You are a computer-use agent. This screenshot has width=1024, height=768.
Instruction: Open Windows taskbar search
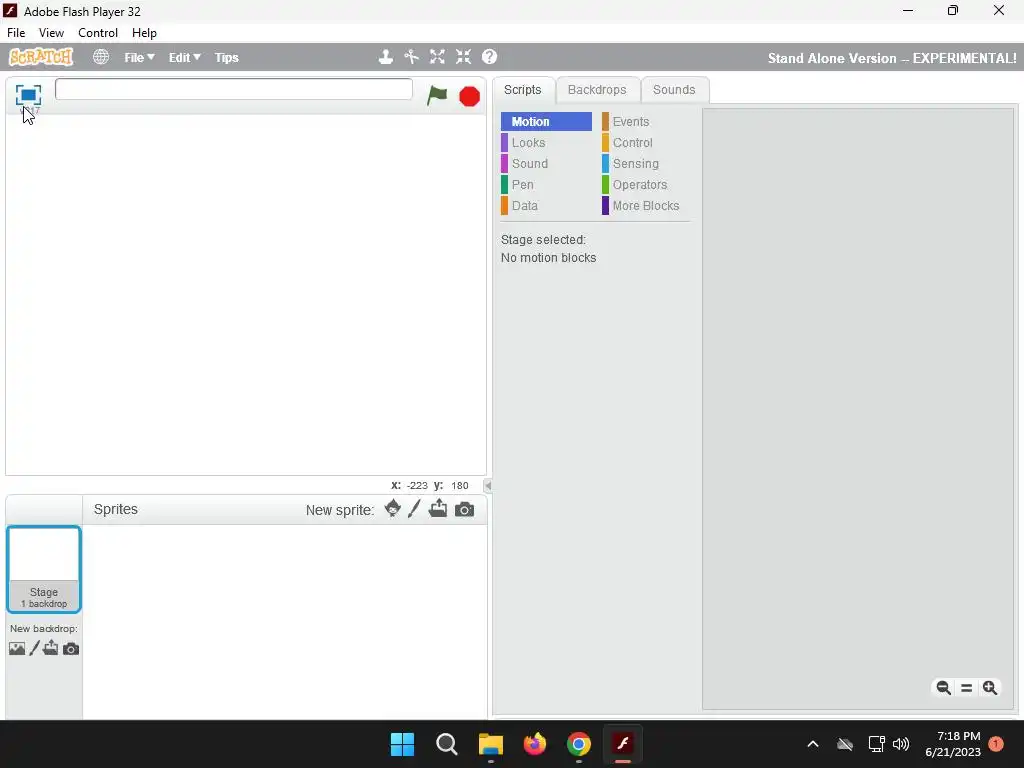447,744
